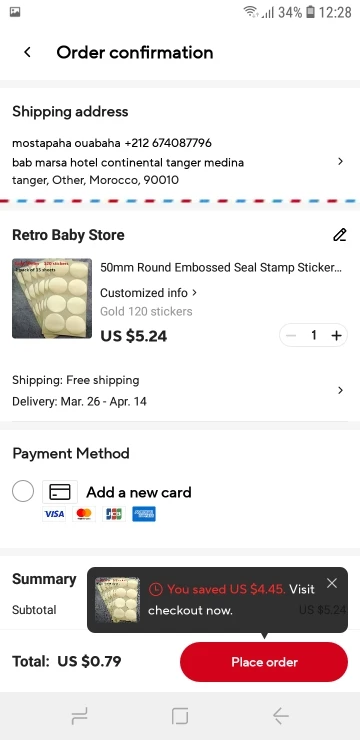
Task: Tap the Visa card logo
Action: tap(54, 514)
